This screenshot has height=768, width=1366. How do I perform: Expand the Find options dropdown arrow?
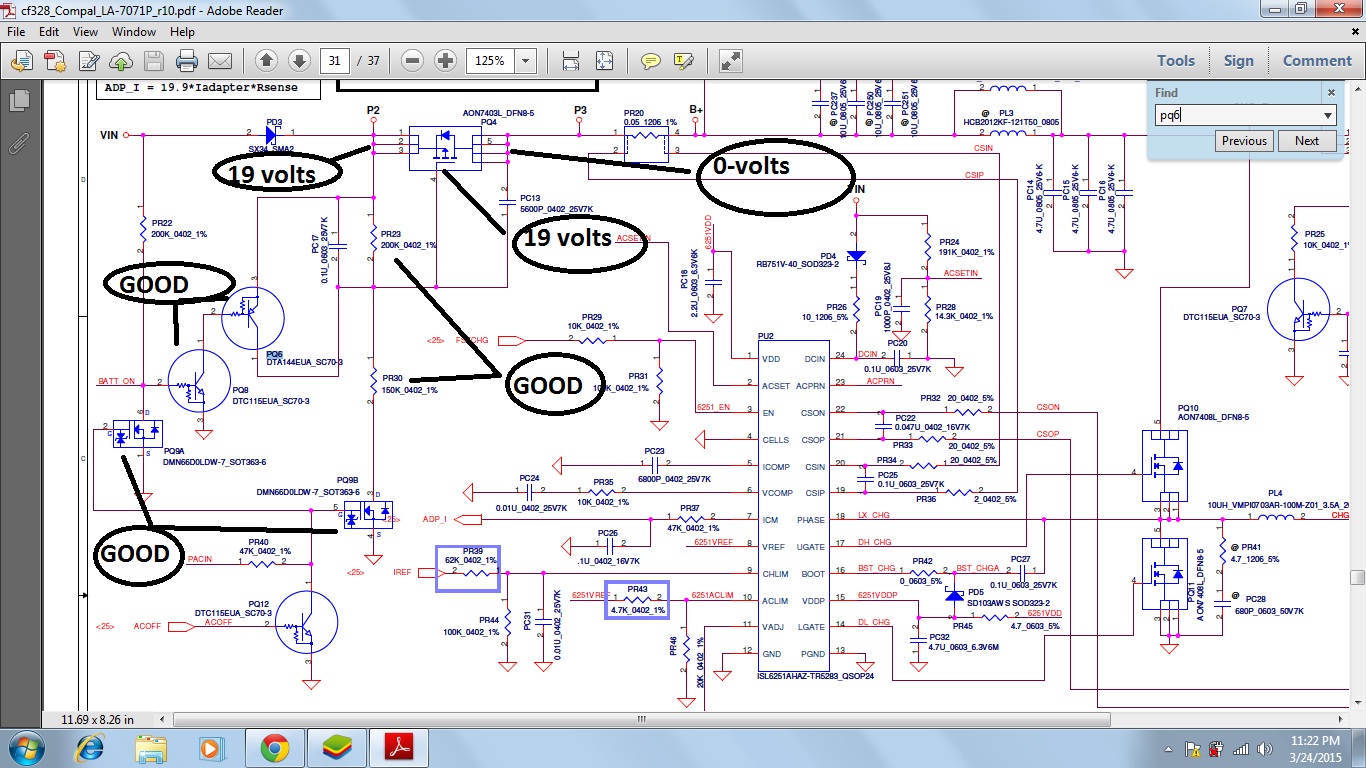click(1327, 115)
